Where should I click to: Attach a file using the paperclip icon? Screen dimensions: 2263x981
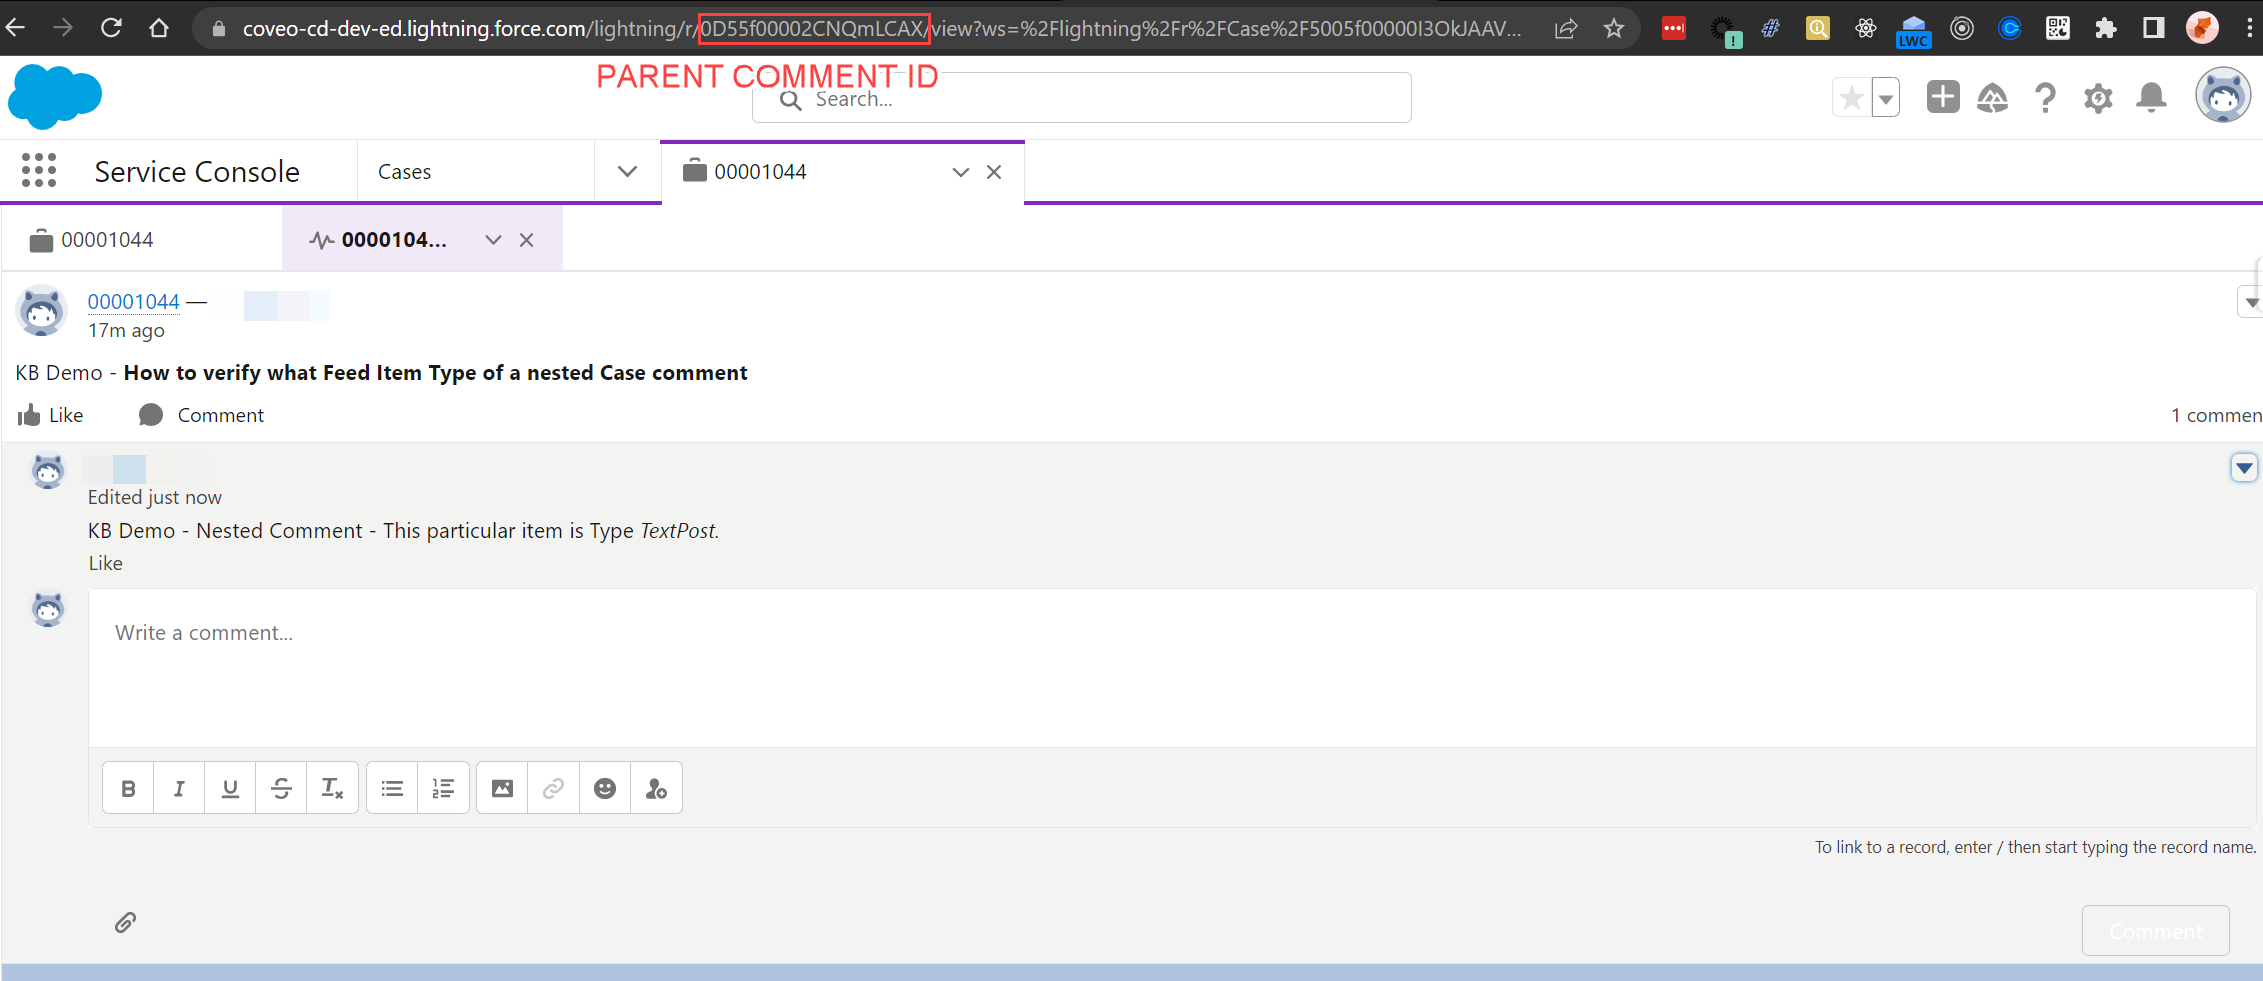pyautogui.click(x=125, y=921)
